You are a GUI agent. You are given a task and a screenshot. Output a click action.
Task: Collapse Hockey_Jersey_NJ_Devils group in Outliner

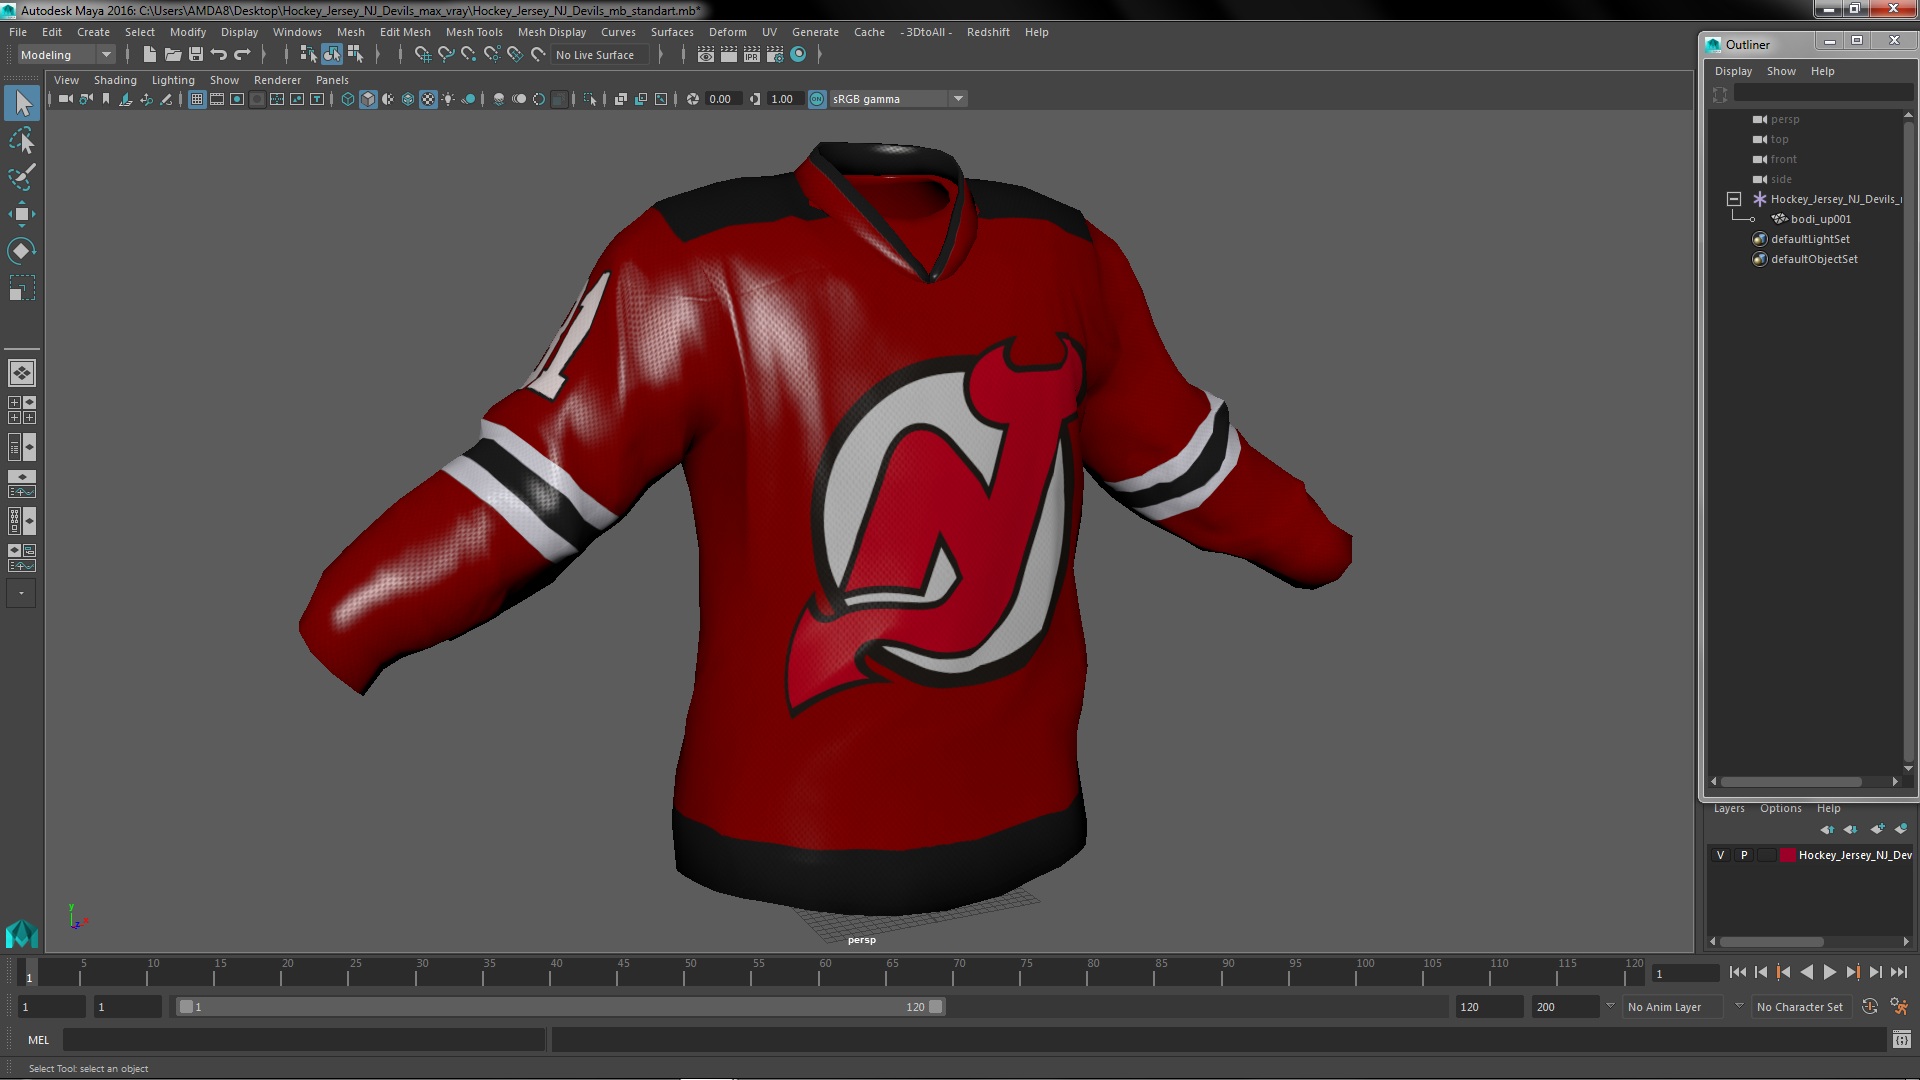(x=1734, y=199)
